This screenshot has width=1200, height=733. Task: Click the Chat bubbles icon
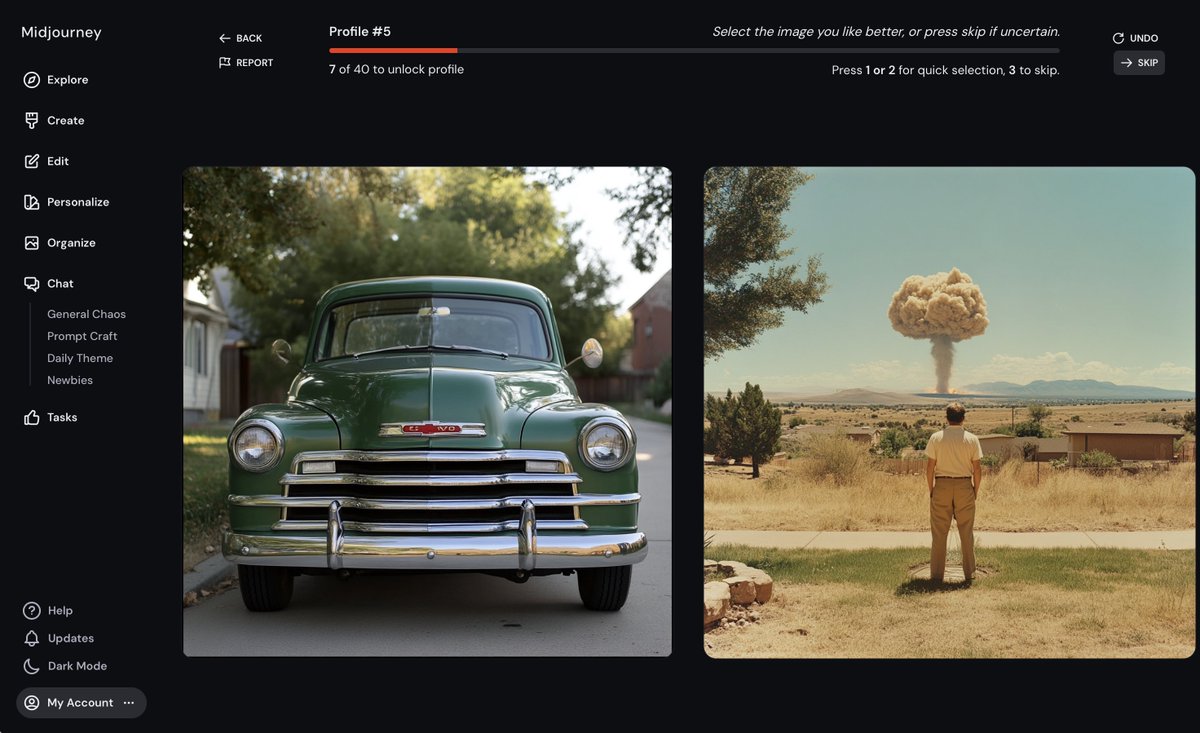tap(32, 284)
